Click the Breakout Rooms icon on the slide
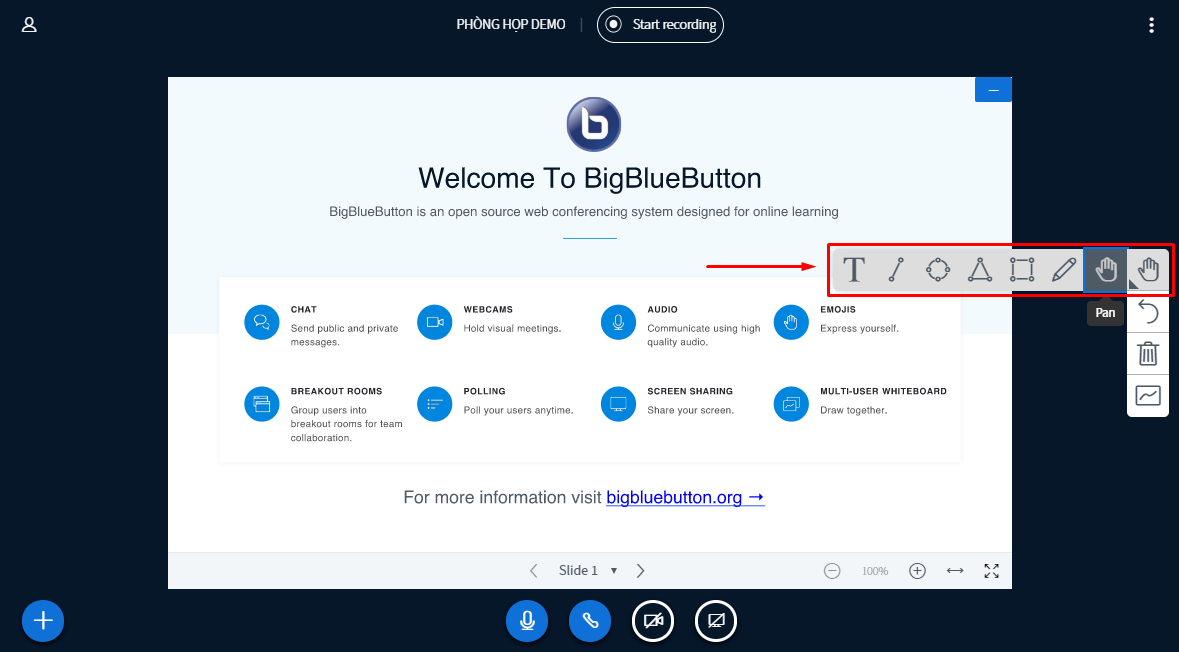The width and height of the screenshot is (1179, 652). pos(262,404)
